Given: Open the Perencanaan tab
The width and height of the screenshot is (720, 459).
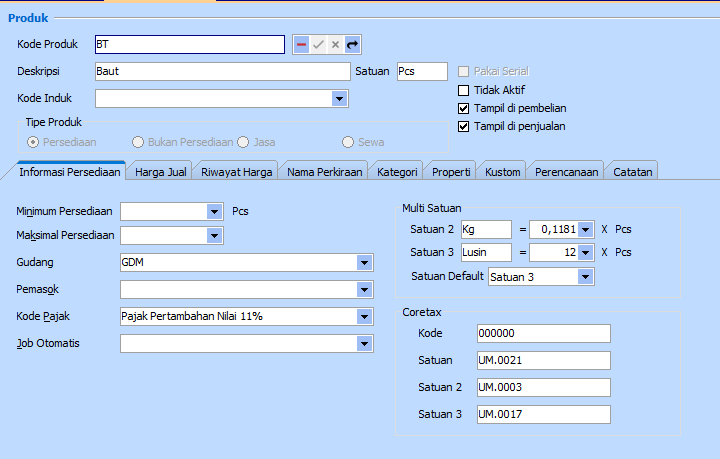Looking at the screenshot, I should tap(567, 172).
